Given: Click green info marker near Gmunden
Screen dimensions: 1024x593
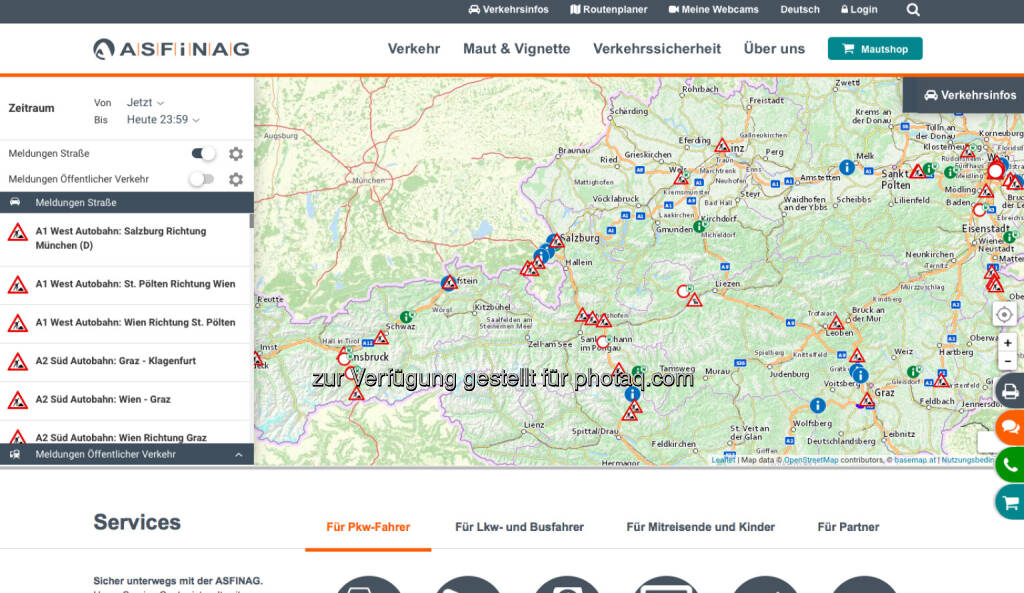Looking at the screenshot, I should click(699, 227).
